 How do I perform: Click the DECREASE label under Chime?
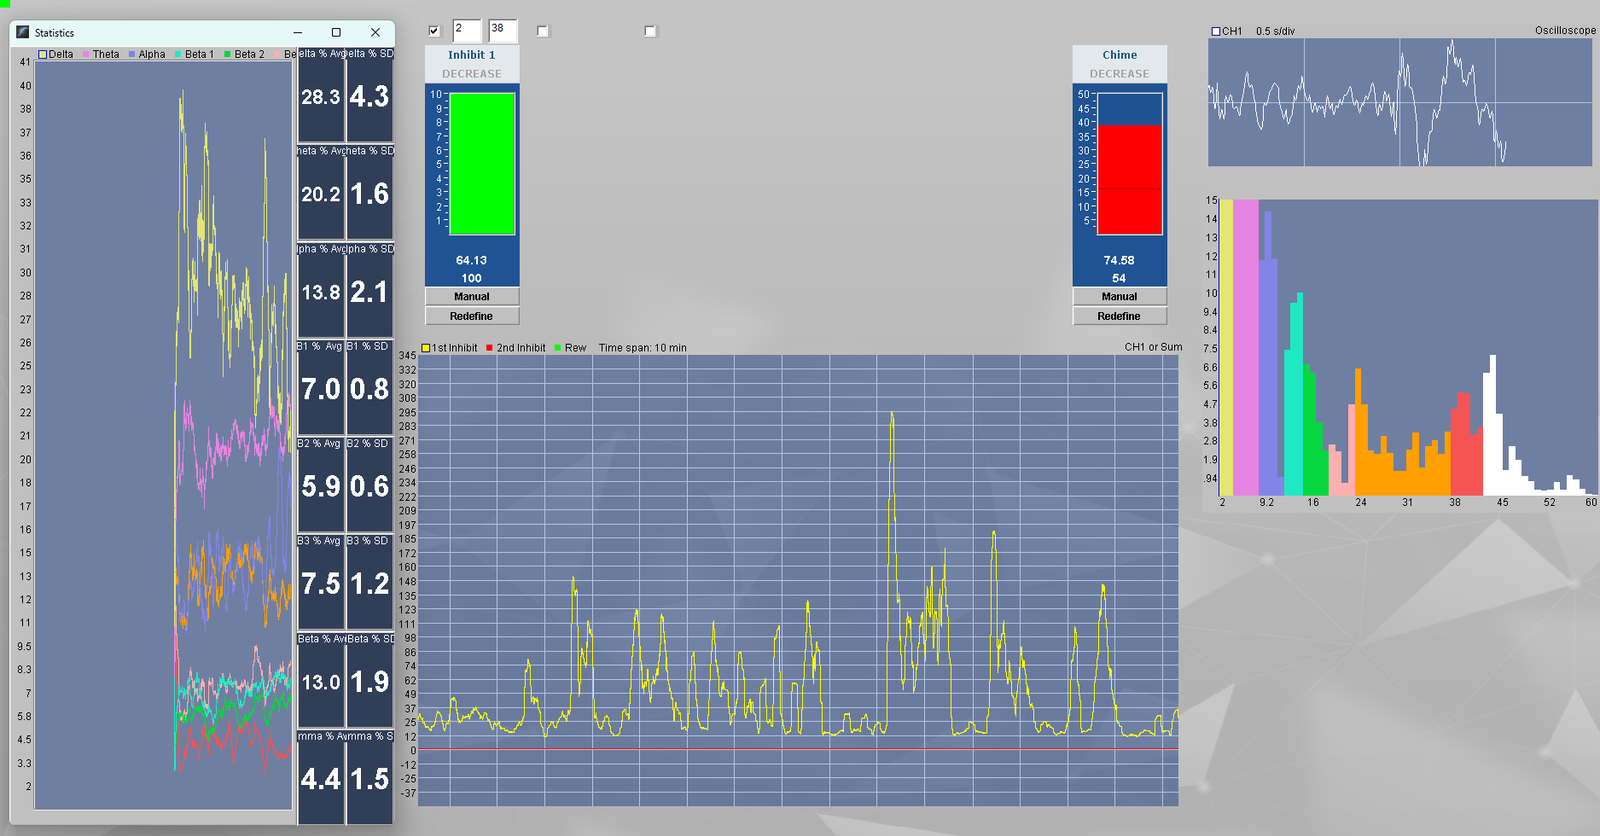click(x=1119, y=74)
